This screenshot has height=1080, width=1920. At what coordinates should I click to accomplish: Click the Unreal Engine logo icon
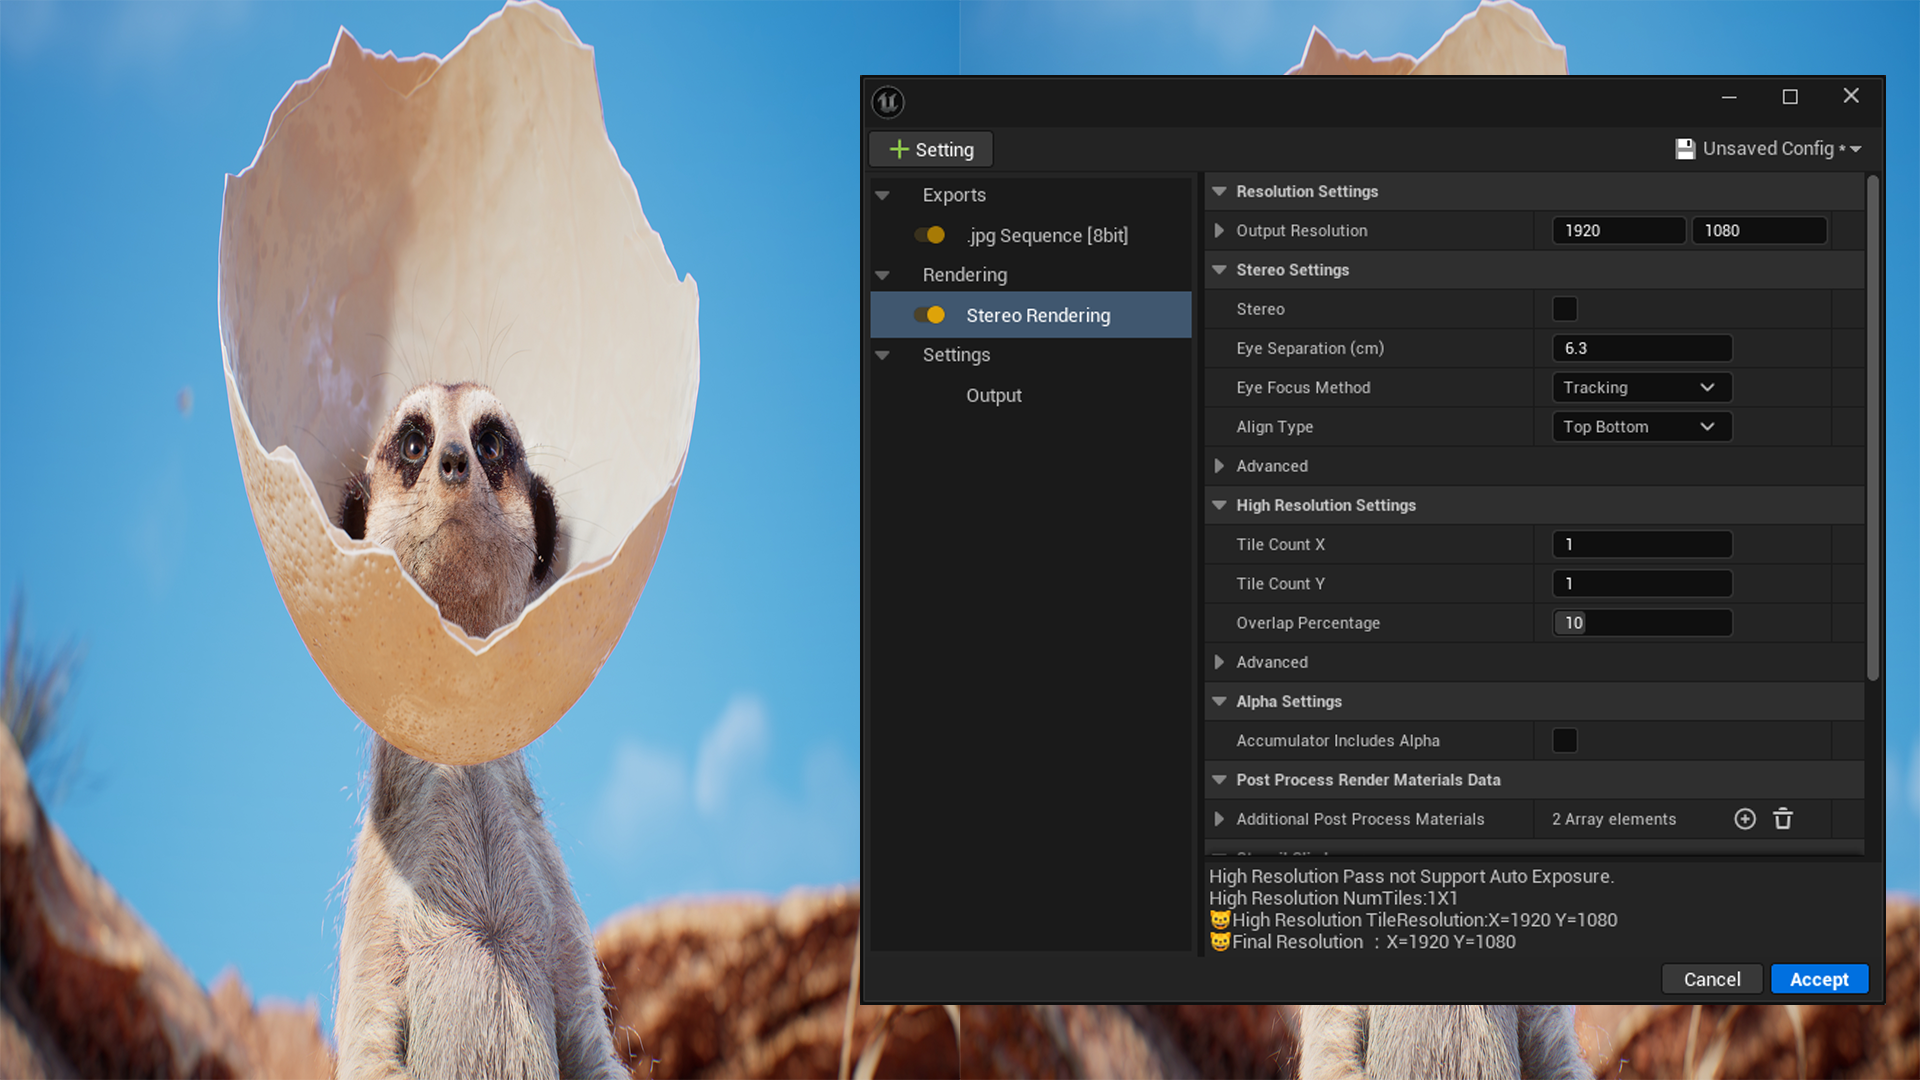point(888,102)
